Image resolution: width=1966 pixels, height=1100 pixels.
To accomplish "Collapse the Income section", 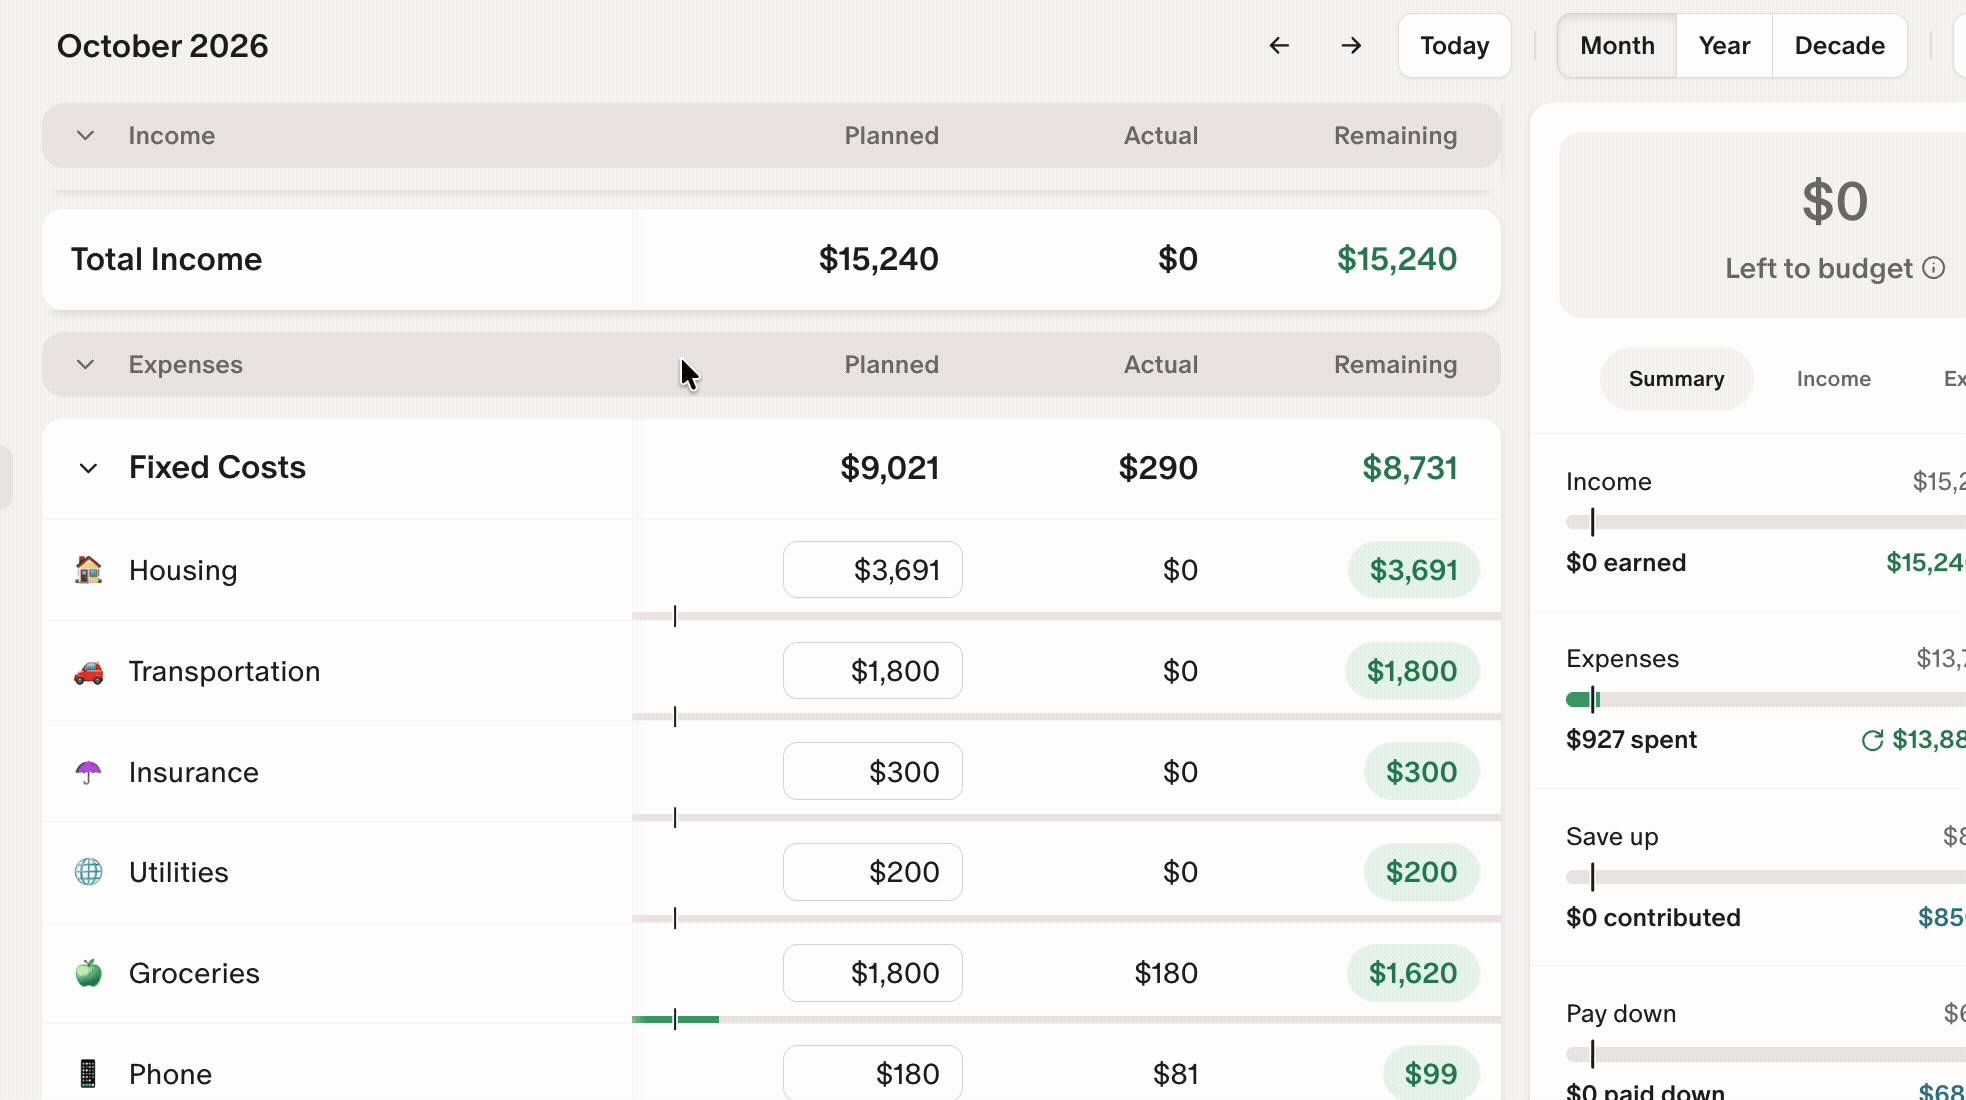I will pyautogui.click(x=86, y=136).
